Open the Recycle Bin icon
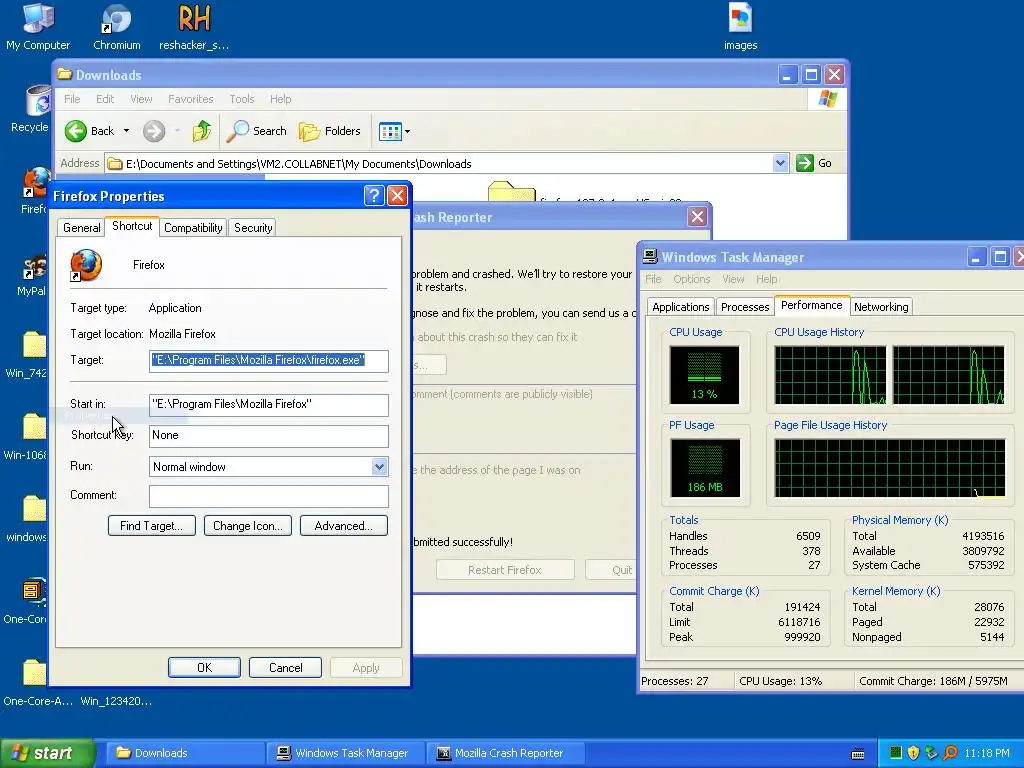 pyautogui.click(x=29, y=109)
